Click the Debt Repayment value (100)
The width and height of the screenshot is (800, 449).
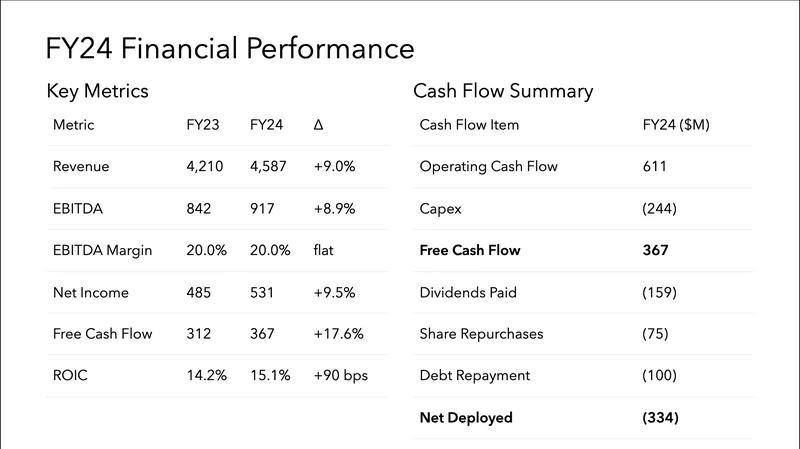660,375
